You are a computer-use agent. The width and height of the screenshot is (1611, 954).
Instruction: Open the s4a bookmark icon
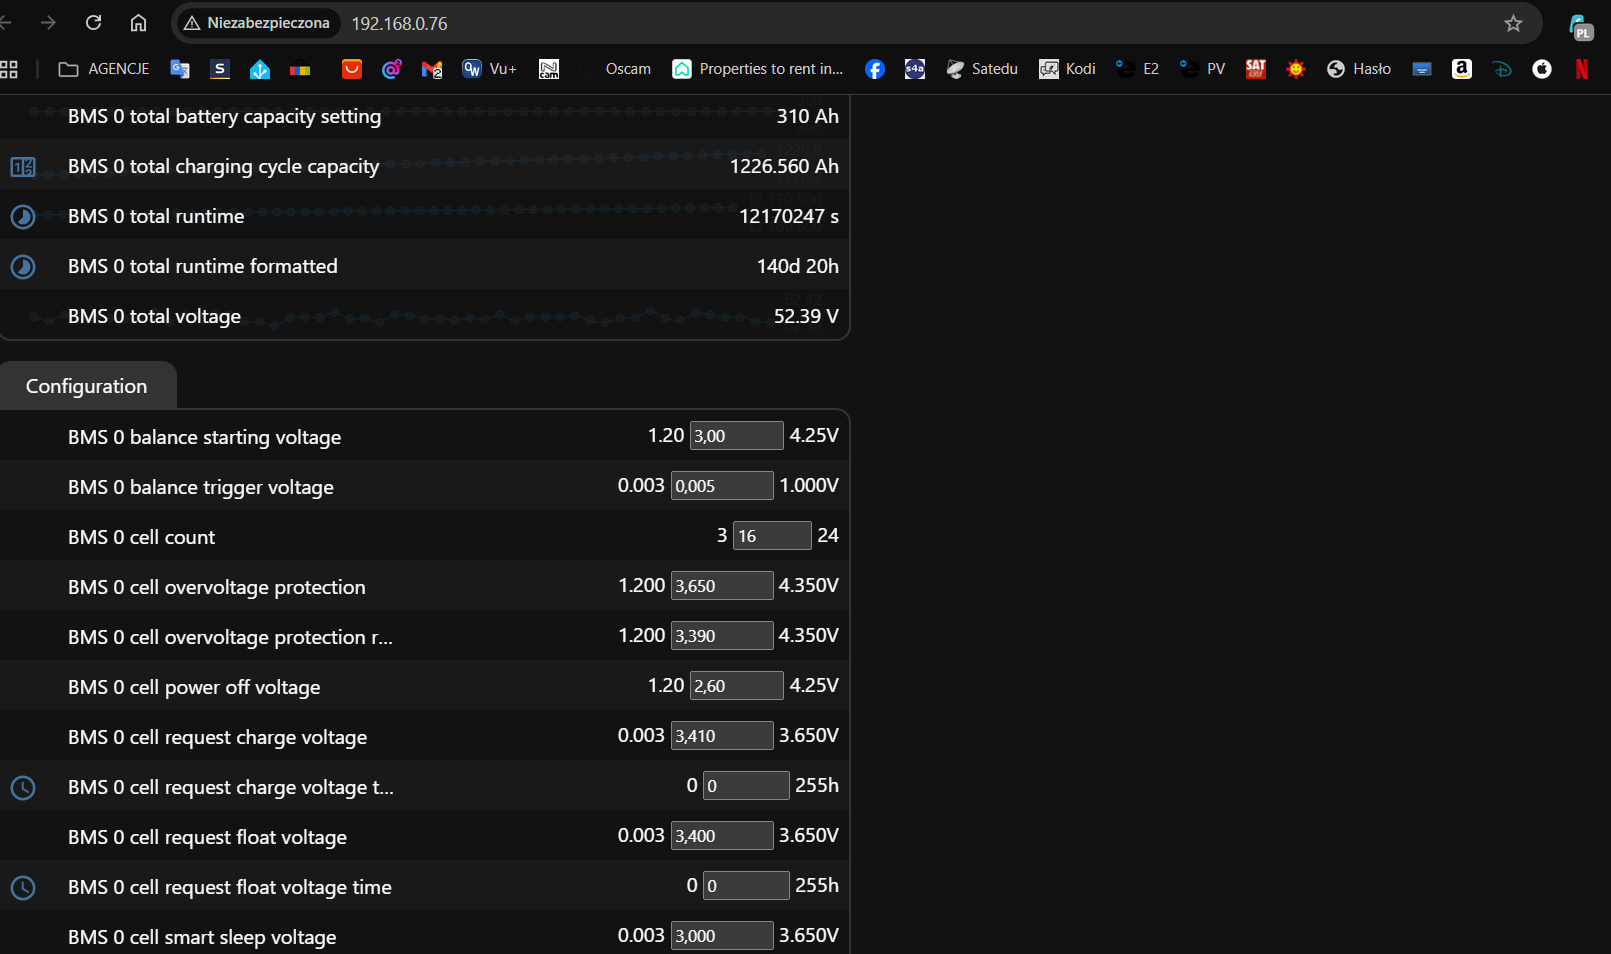point(915,69)
